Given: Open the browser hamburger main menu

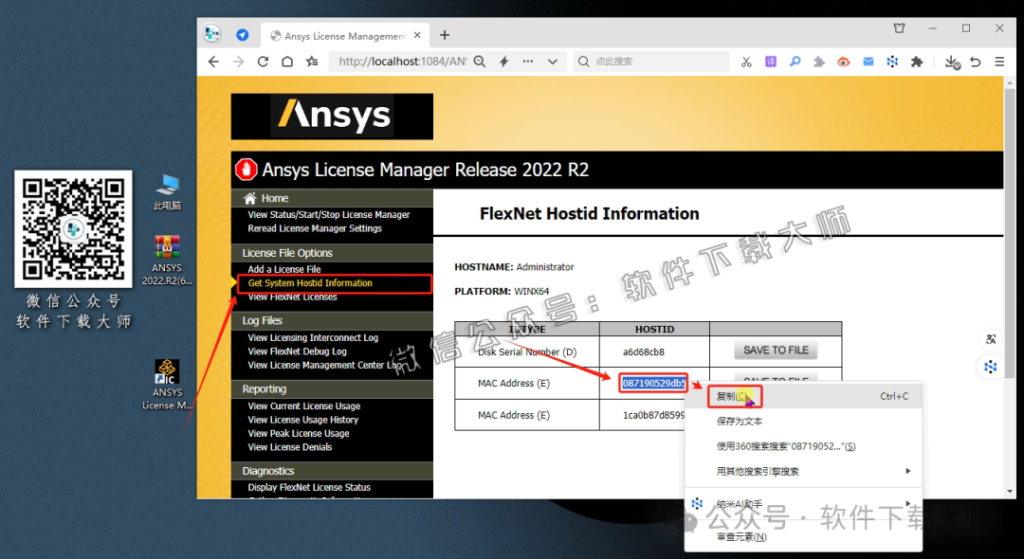Looking at the screenshot, I should (x=999, y=62).
